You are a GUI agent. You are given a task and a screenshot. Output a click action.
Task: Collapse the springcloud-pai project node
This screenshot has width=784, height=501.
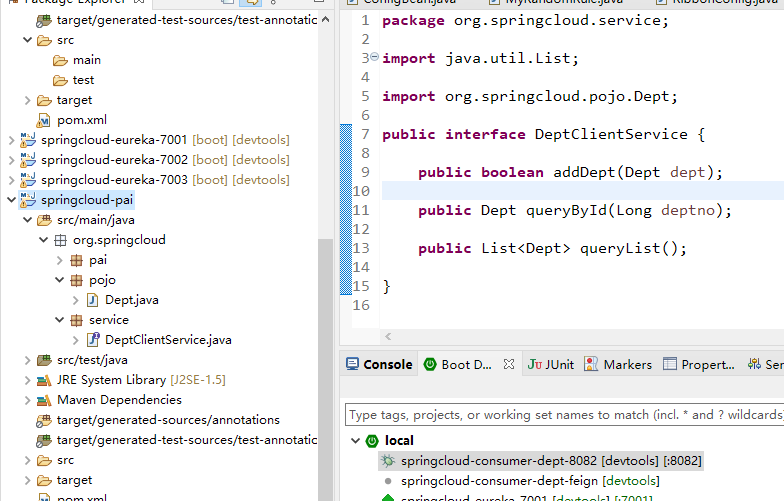[x=12, y=200]
